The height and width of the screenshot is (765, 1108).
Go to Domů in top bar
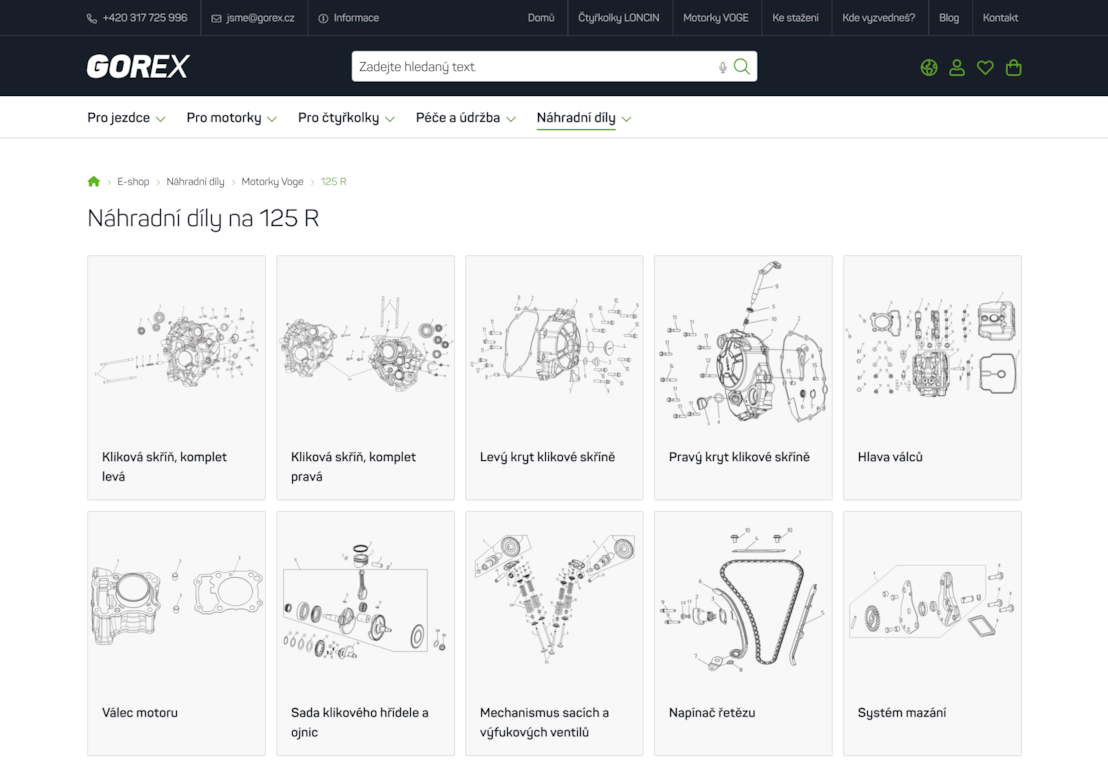coord(541,18)
